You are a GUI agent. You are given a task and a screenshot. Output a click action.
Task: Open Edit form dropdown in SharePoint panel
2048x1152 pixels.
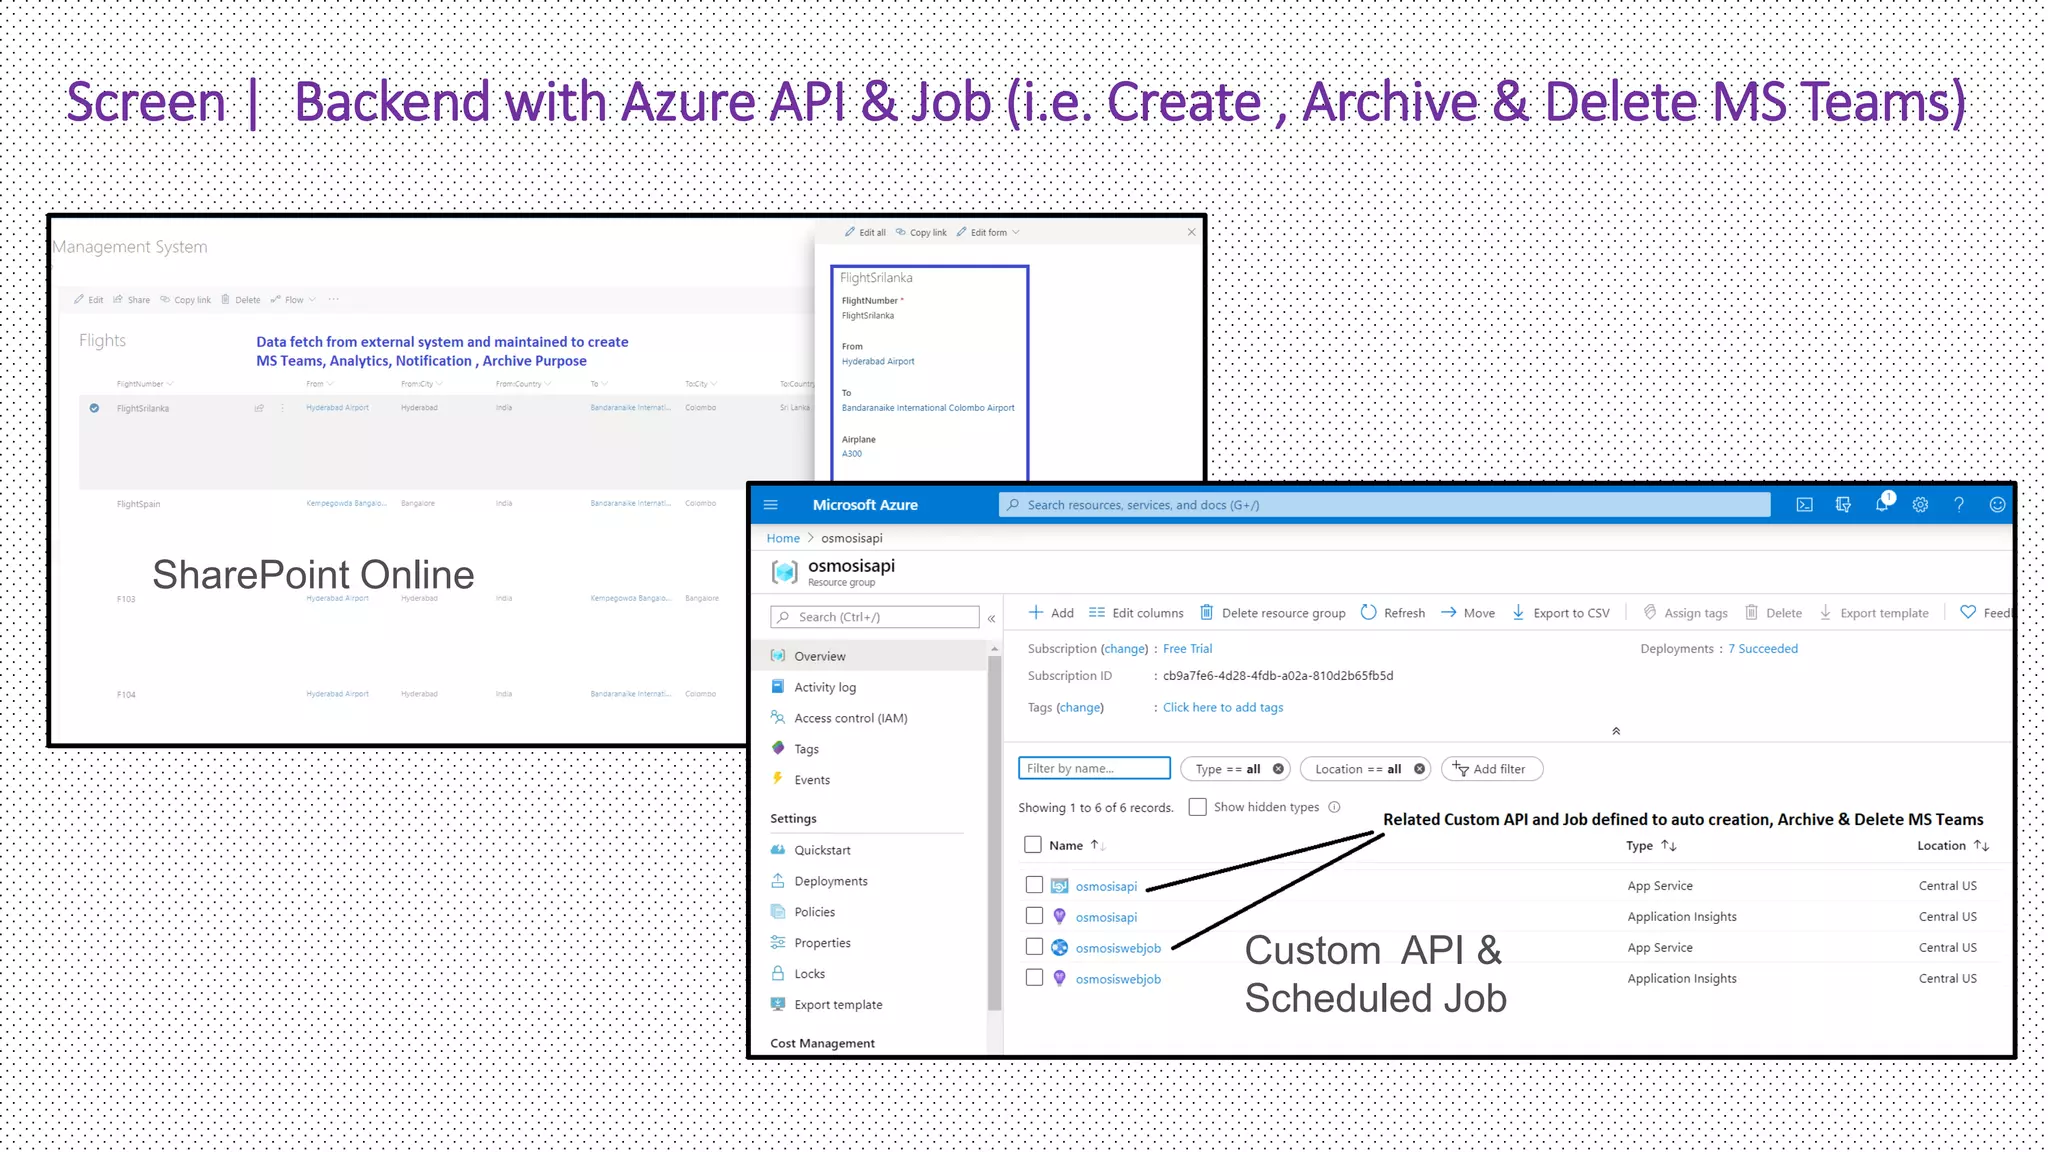[x=988, y=232]
